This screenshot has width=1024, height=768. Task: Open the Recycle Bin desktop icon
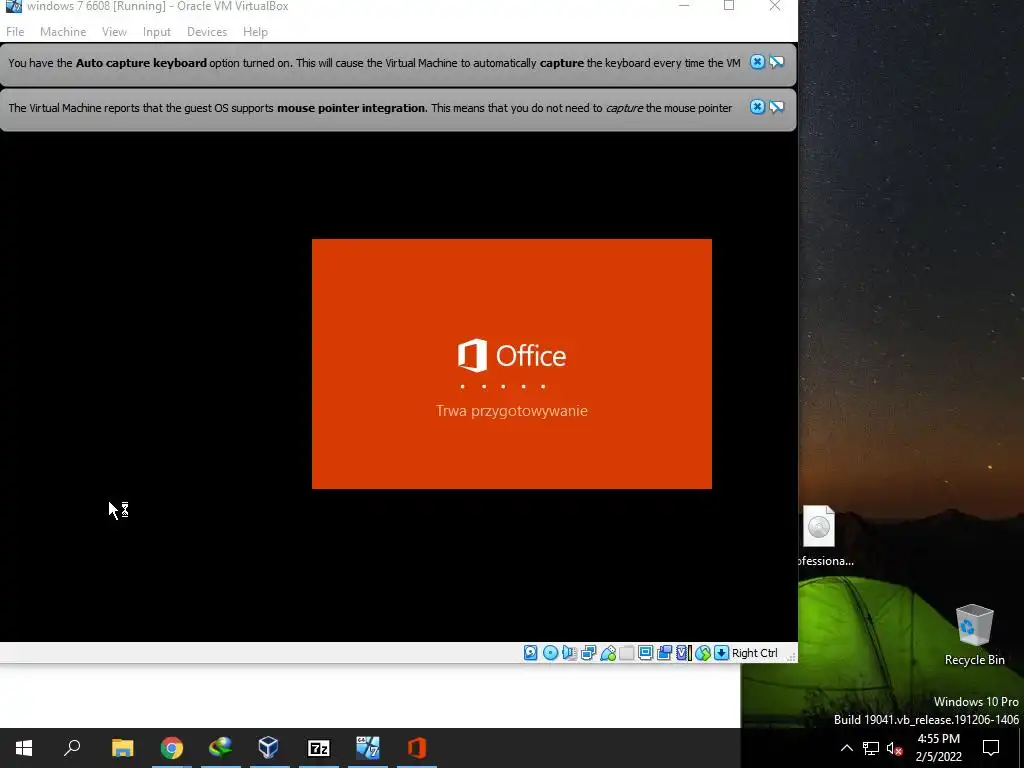(974, 635)
